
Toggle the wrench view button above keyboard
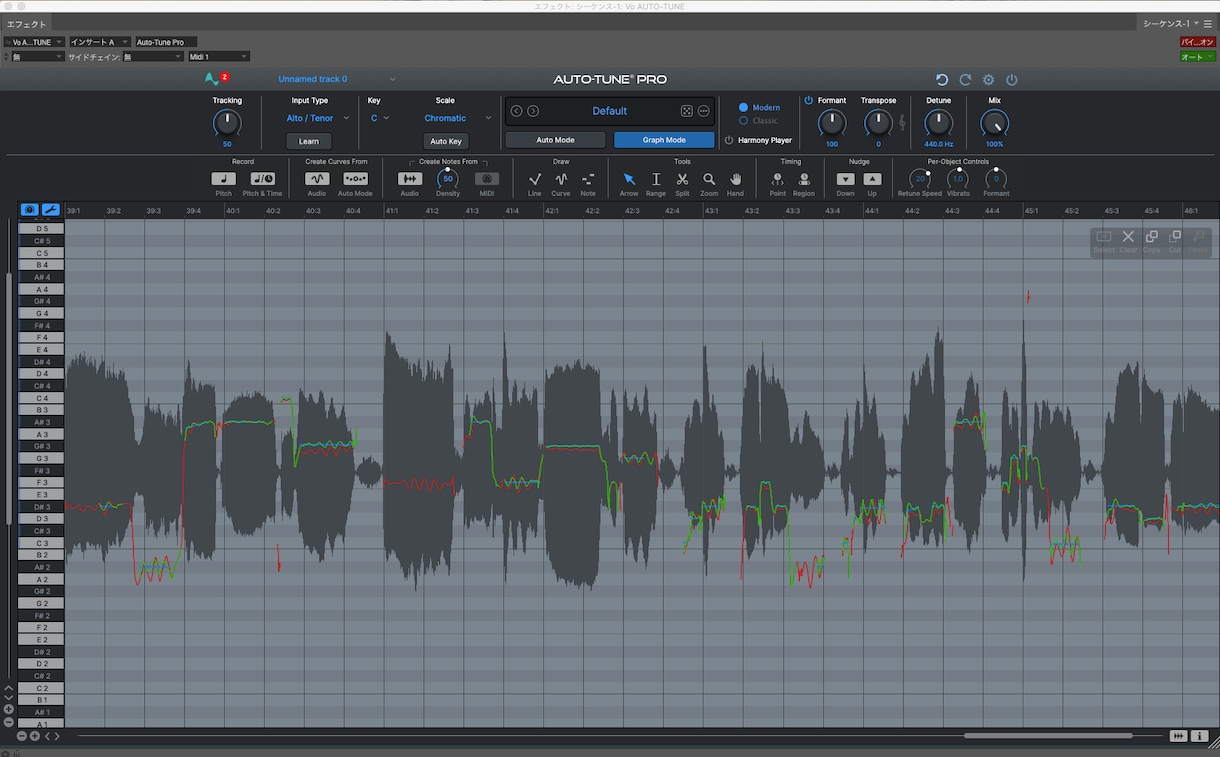coord(50,210)
